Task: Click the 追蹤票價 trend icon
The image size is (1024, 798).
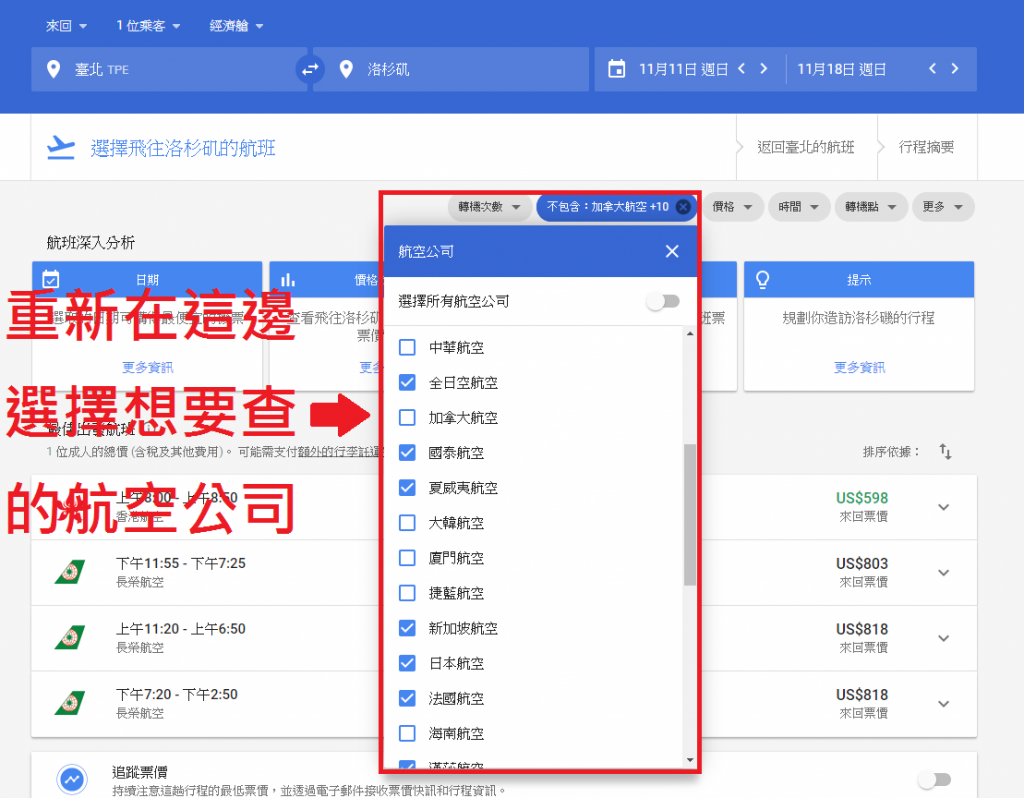Action: click(x=72, y=778)
